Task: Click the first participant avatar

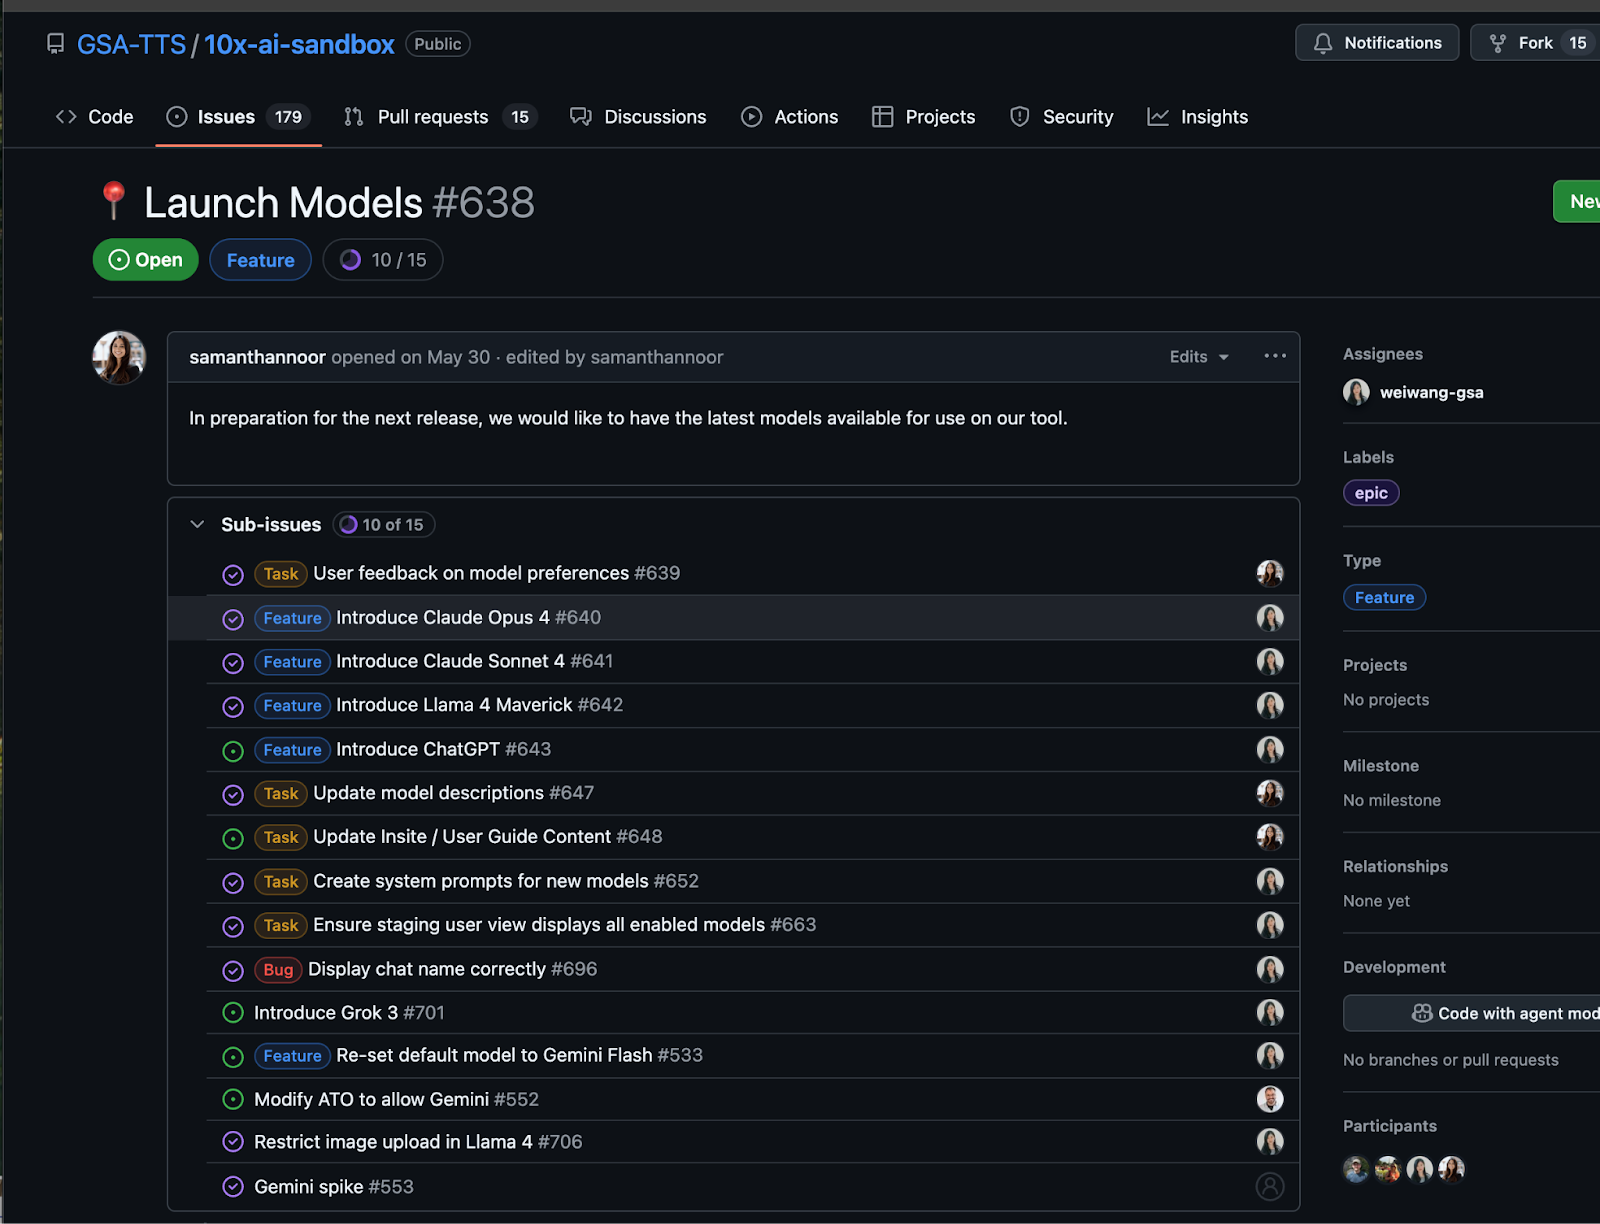Action: click(1356, 1168)
